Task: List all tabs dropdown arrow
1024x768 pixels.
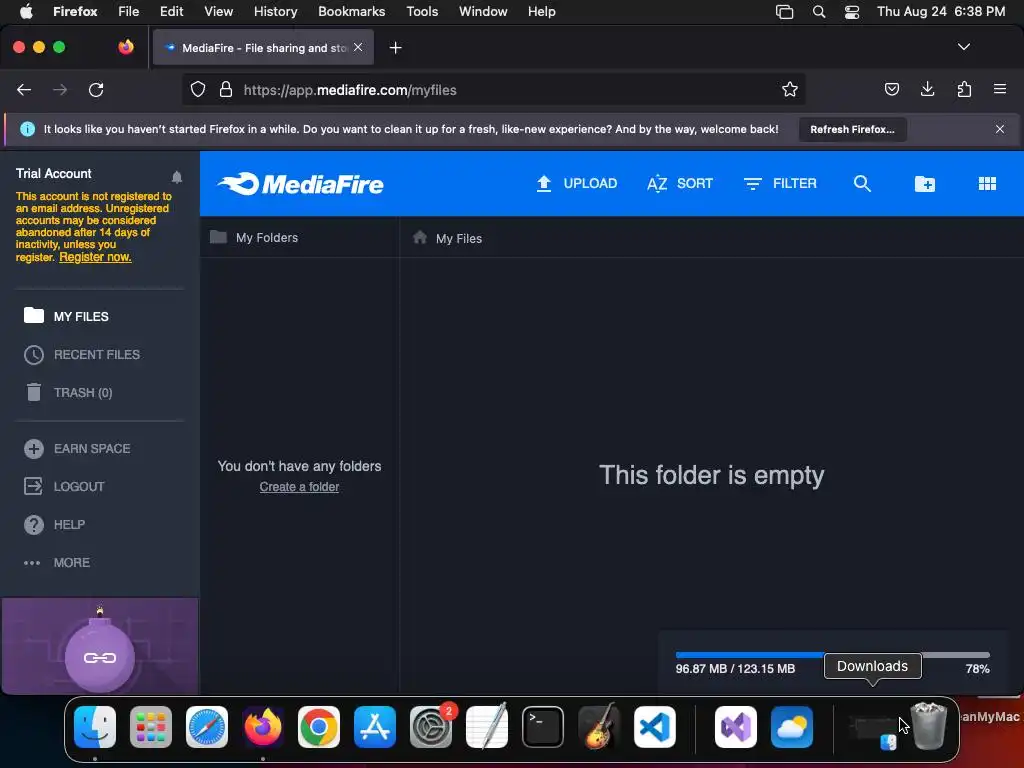Action: pyautogui.click(x=964, y=47)
